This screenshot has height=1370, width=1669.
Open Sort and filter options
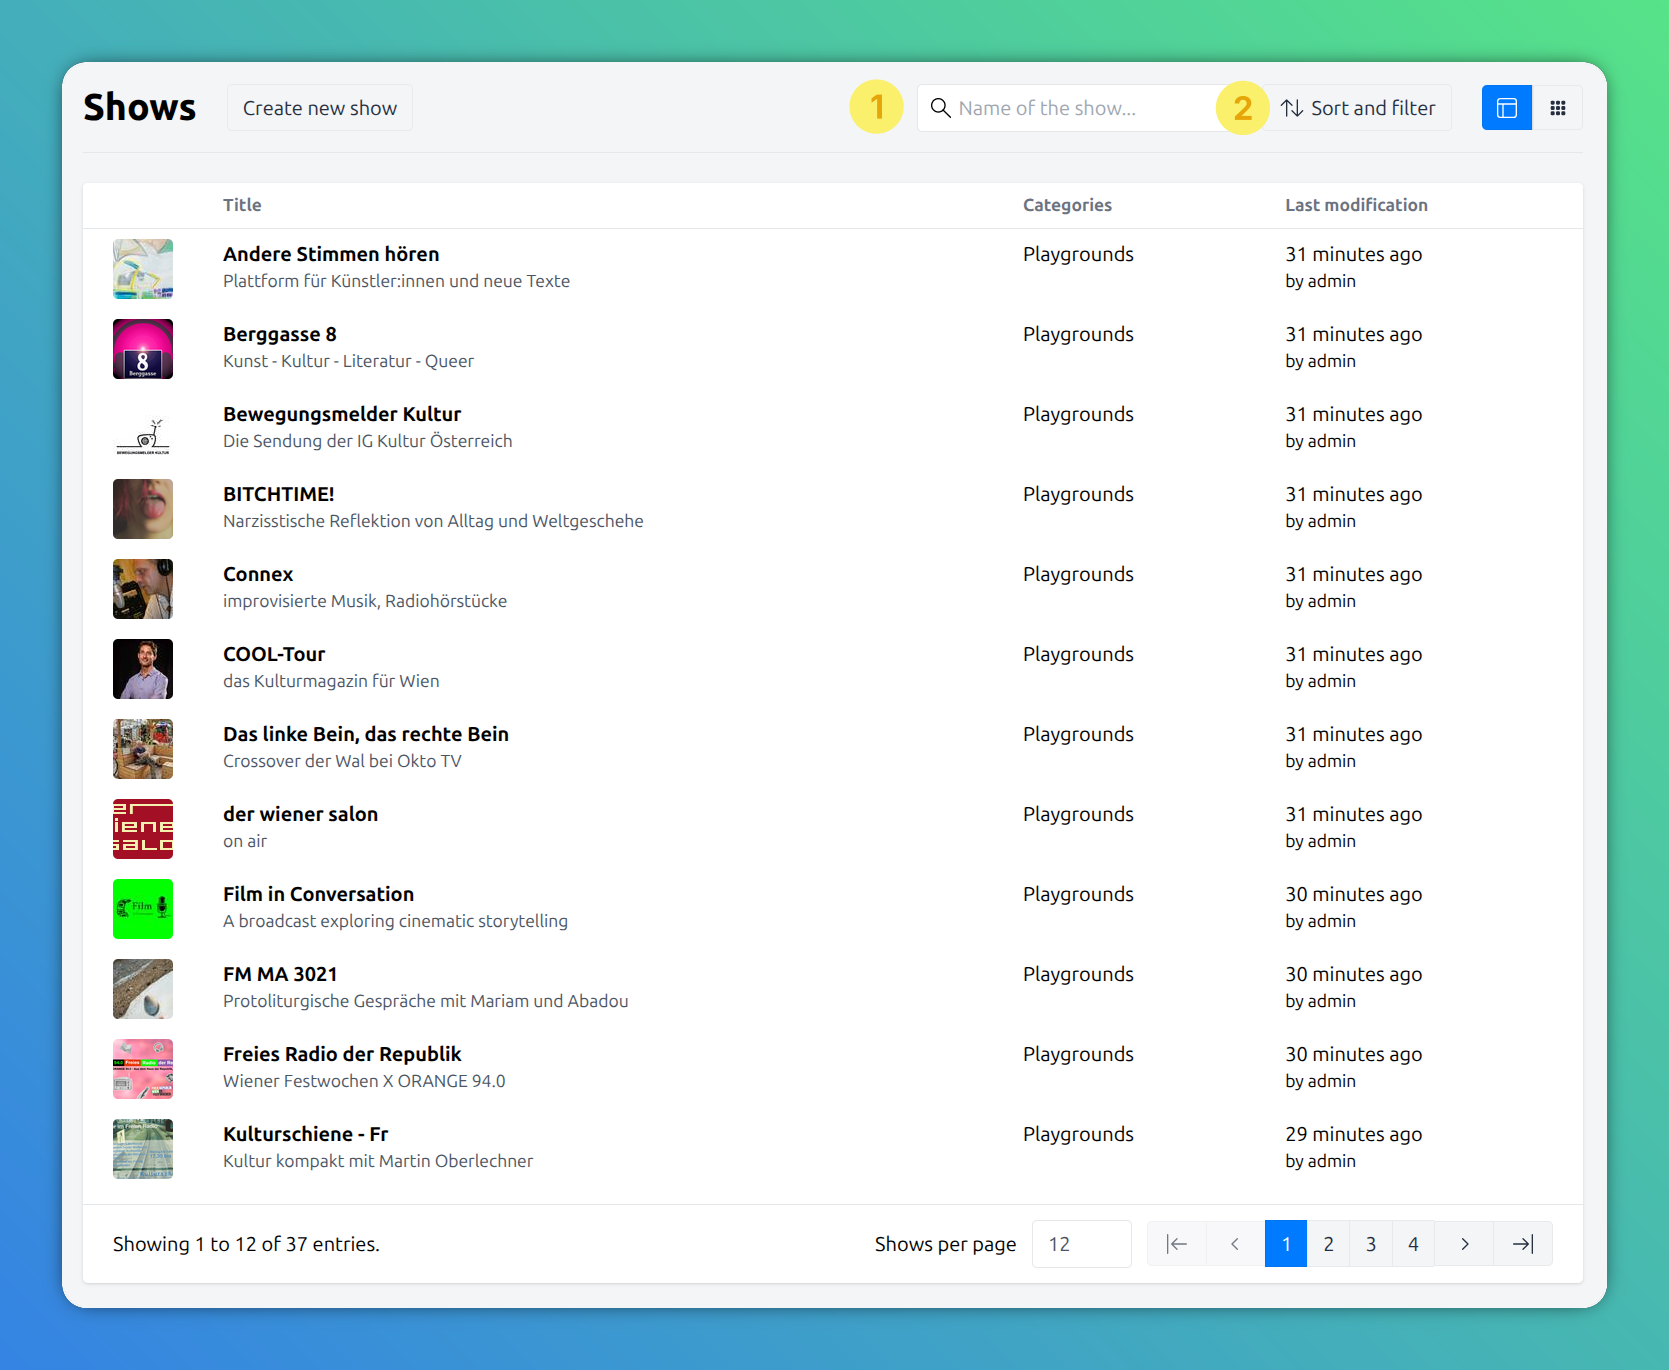click(x=1358, y=108)
